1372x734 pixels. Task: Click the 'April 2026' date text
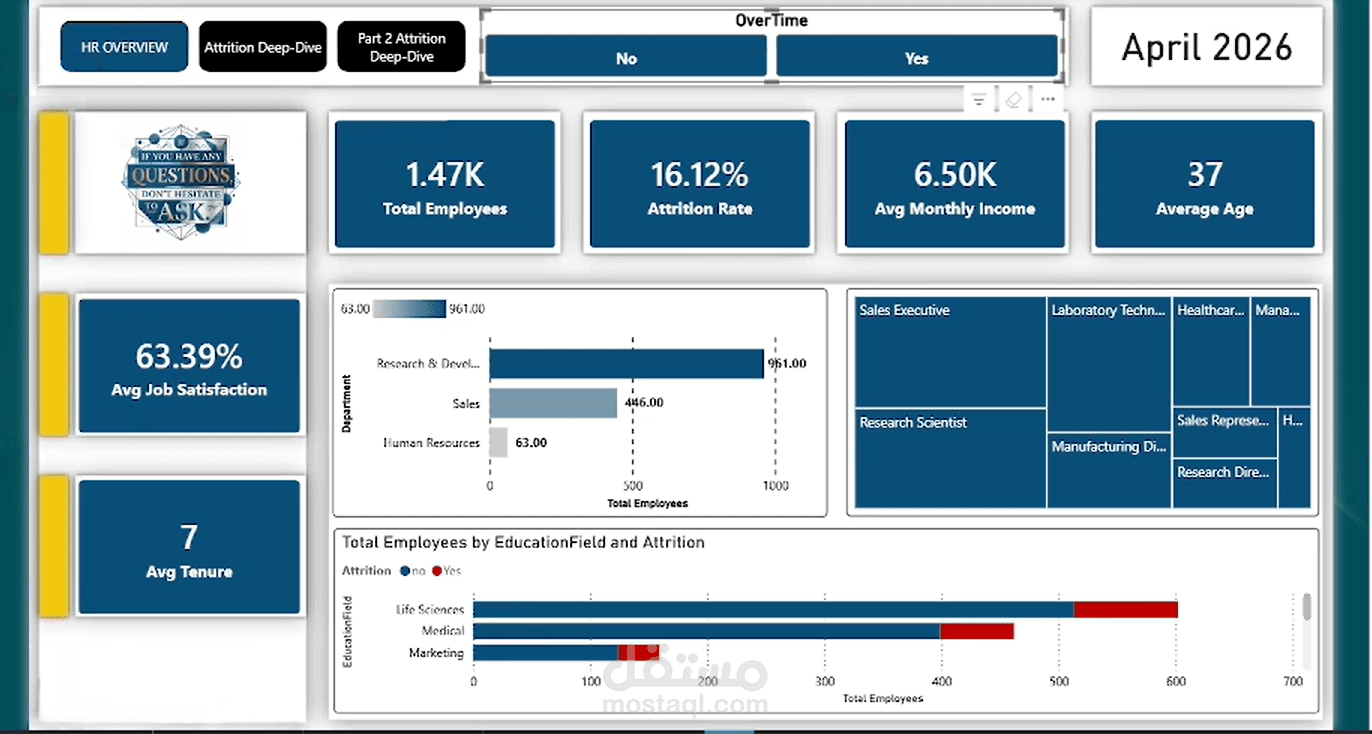[1207, 47]
